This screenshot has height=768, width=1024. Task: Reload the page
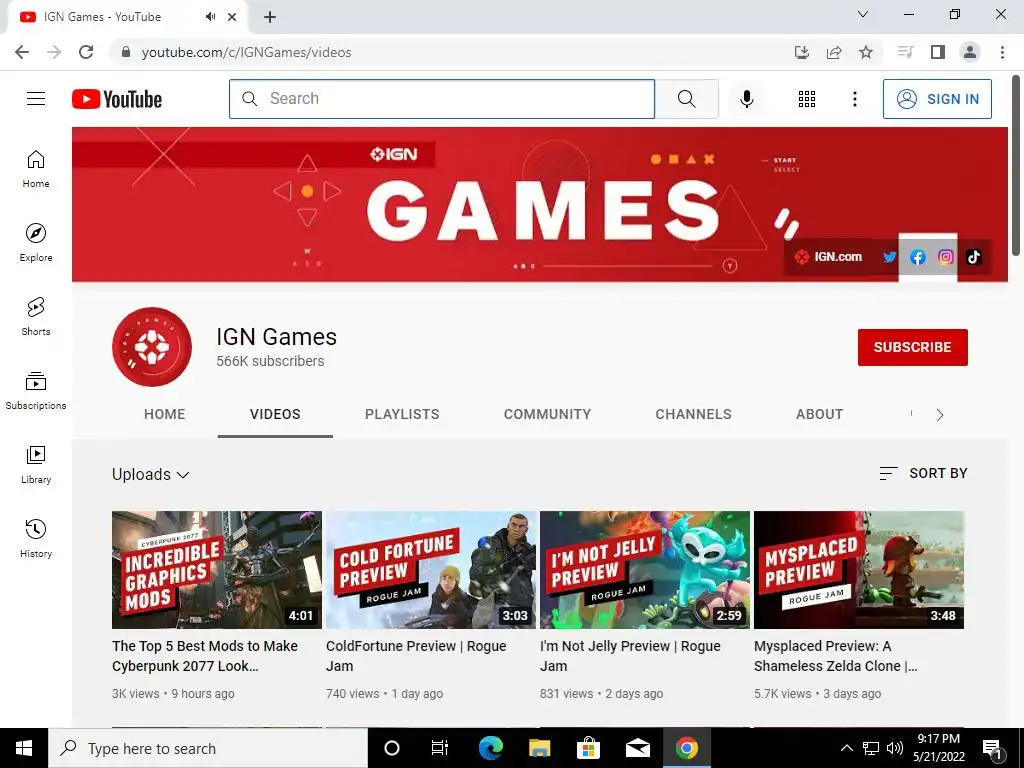(x=86, y=52)
